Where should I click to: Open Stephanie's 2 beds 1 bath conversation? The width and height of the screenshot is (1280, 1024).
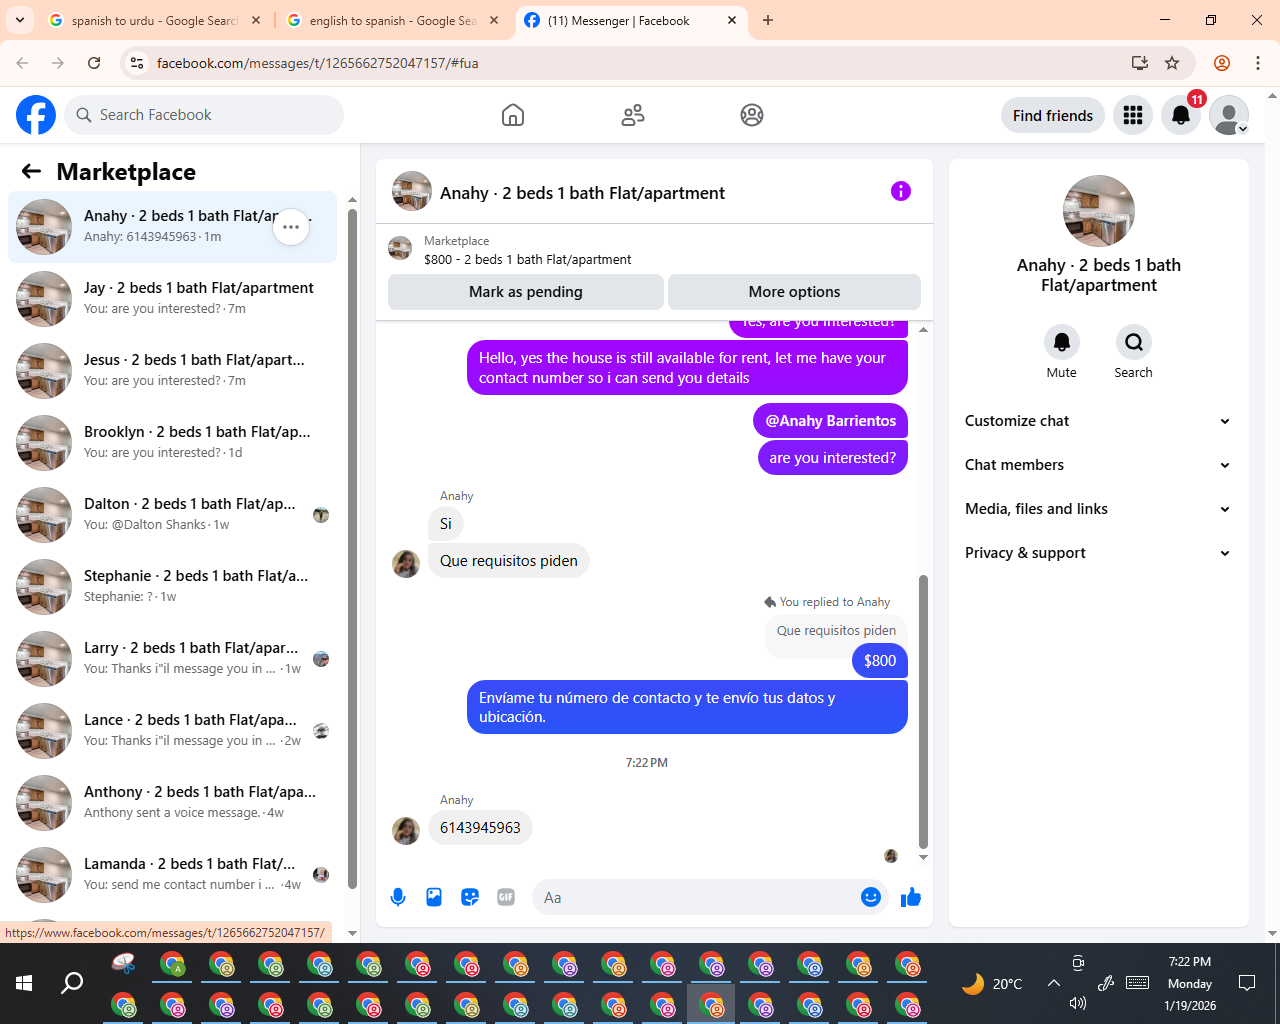pos(173,587)
